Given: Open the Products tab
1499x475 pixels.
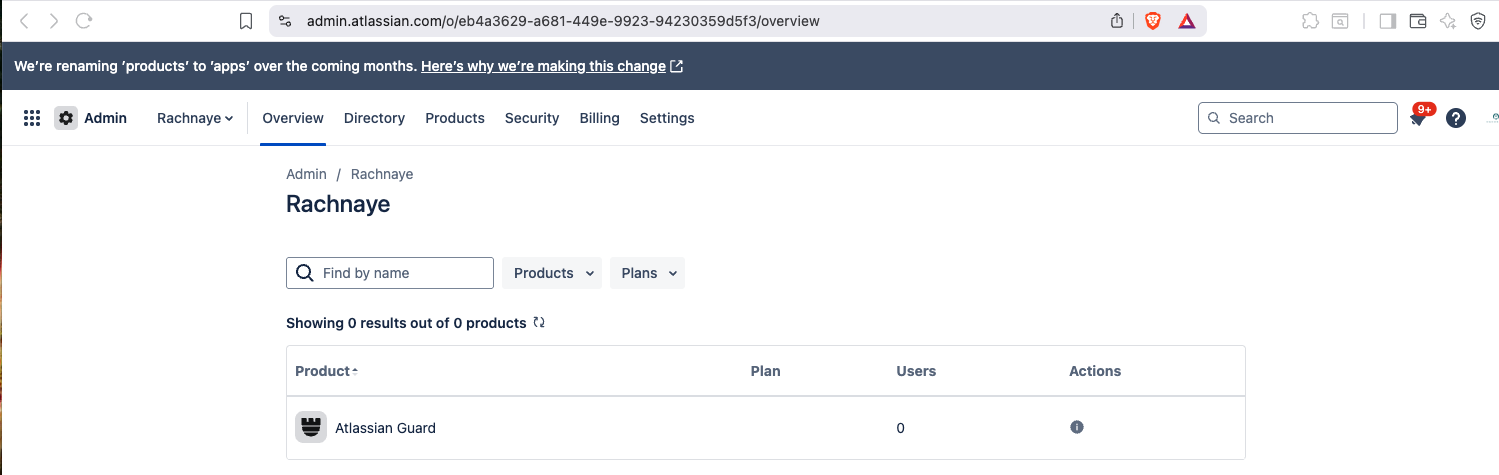Looking at the screenshot, I should [x=455, y=118].
